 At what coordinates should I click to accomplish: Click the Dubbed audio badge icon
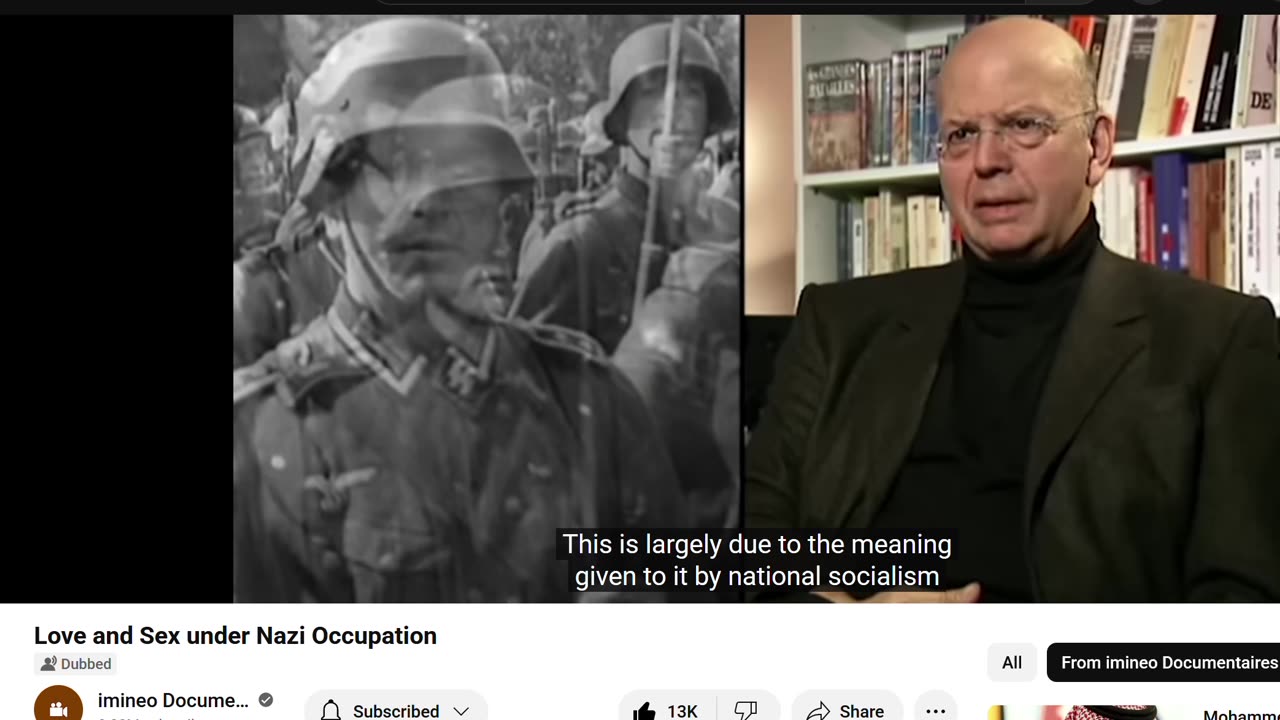pos(48,664)
